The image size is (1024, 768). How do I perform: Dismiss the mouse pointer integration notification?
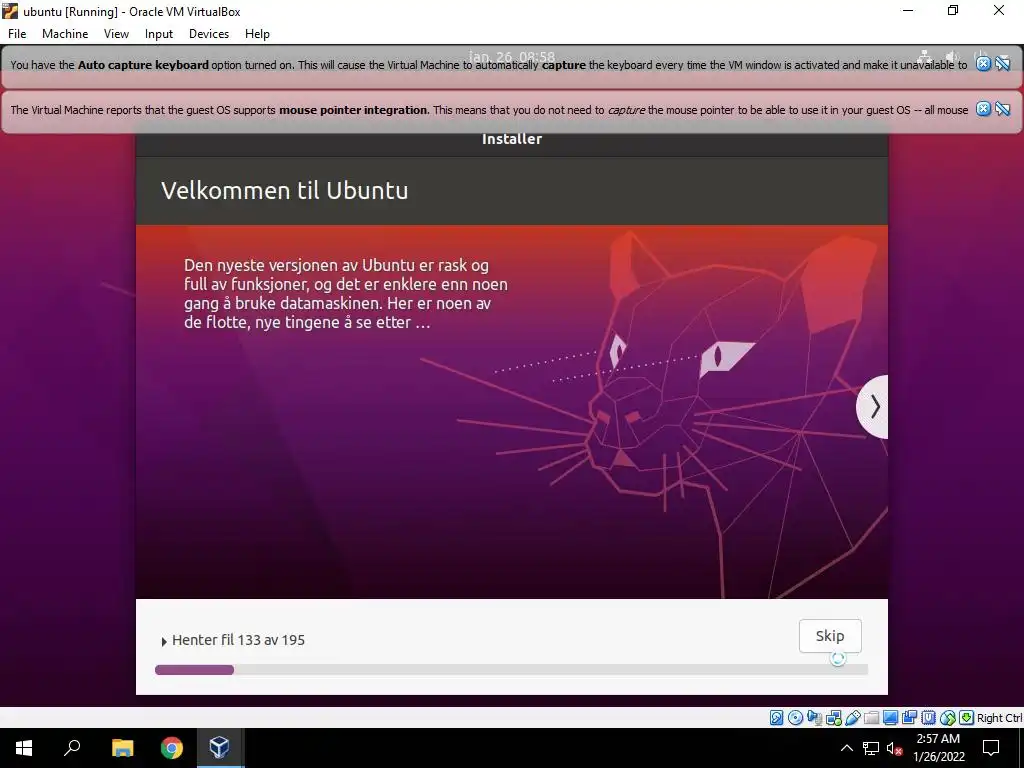(983, 108)
